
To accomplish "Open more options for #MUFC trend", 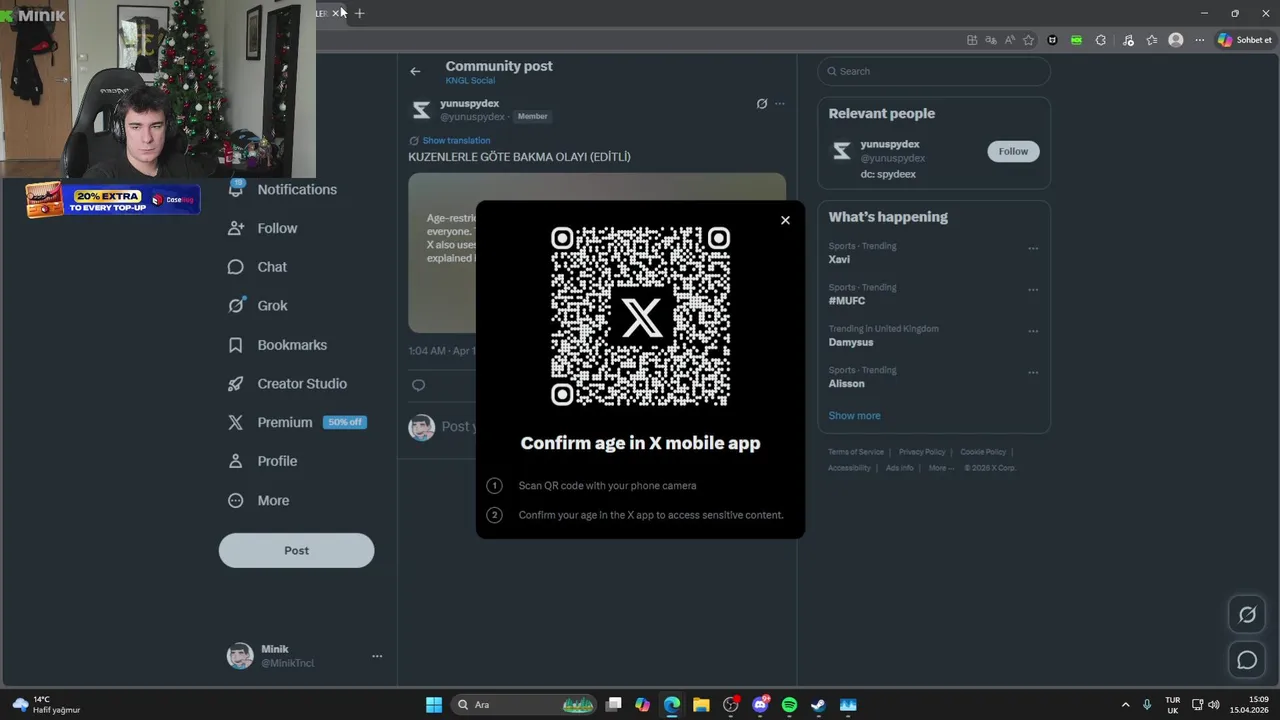I will coord(1033,290).
